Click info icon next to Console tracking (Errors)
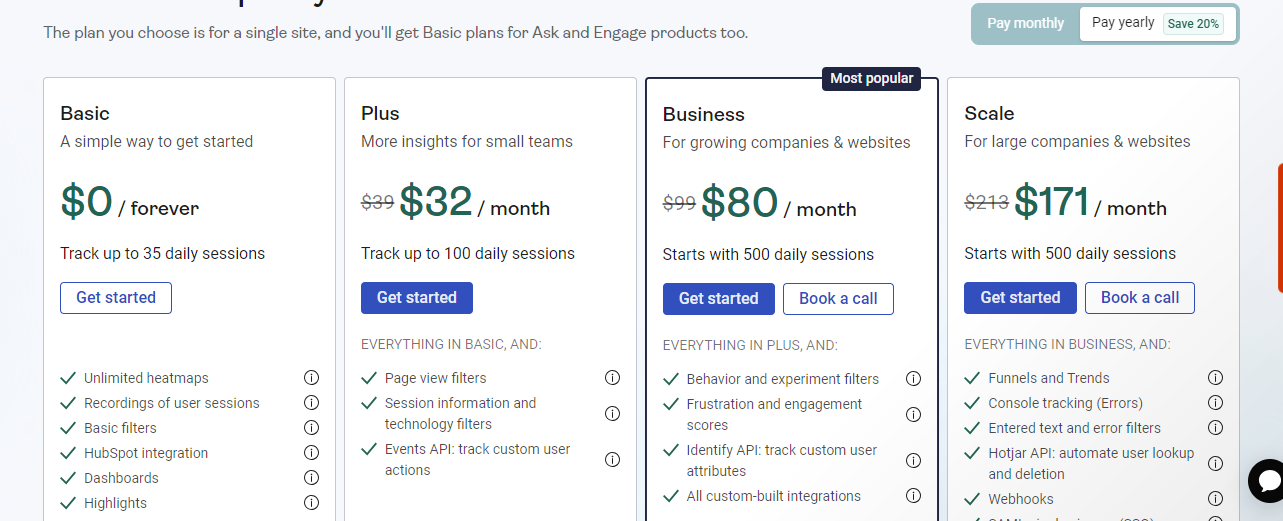The height and width of the screenshot is (521, 1283). [x=1215, y=403]
